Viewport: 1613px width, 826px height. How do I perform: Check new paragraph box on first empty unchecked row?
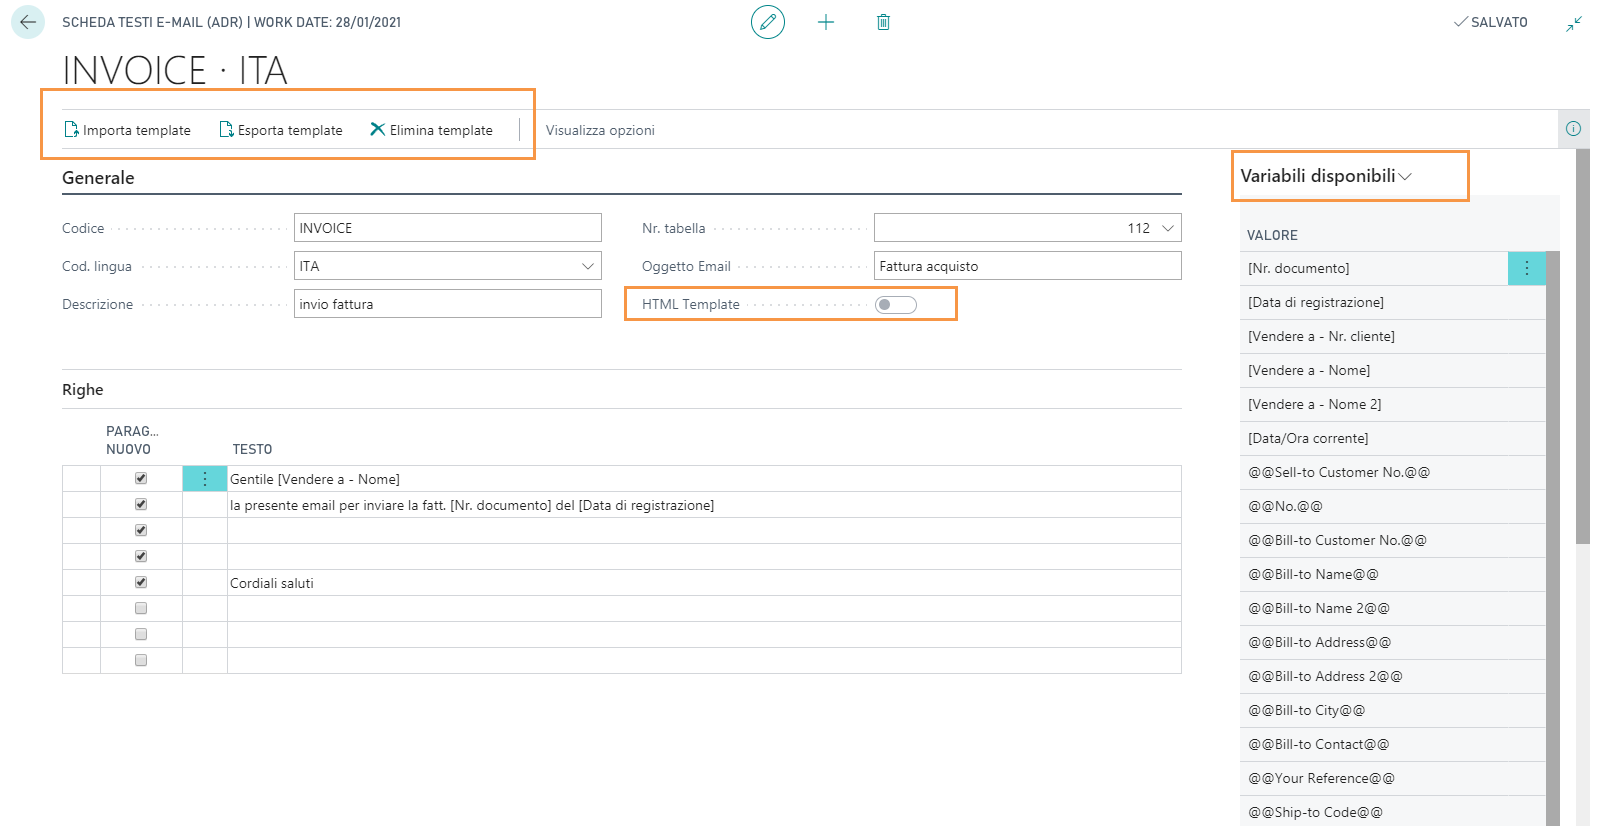tap(141, 608)
